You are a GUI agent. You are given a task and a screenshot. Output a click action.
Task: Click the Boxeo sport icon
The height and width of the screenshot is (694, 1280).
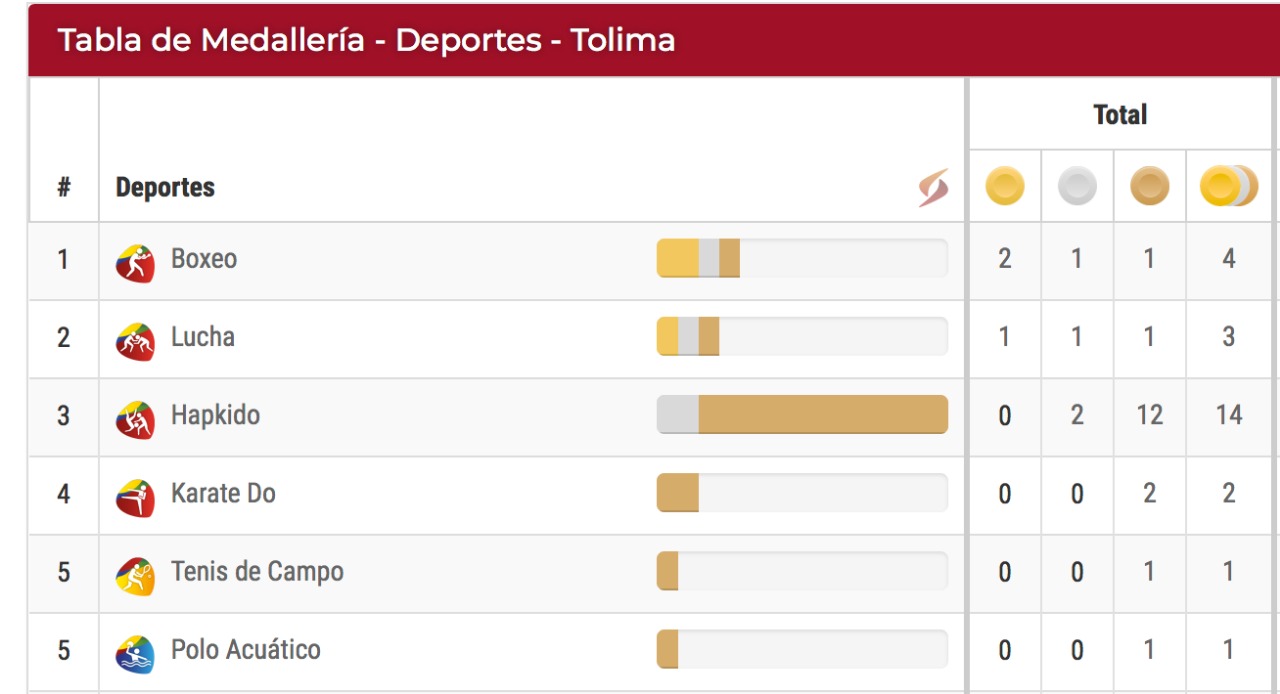[135, 264]
